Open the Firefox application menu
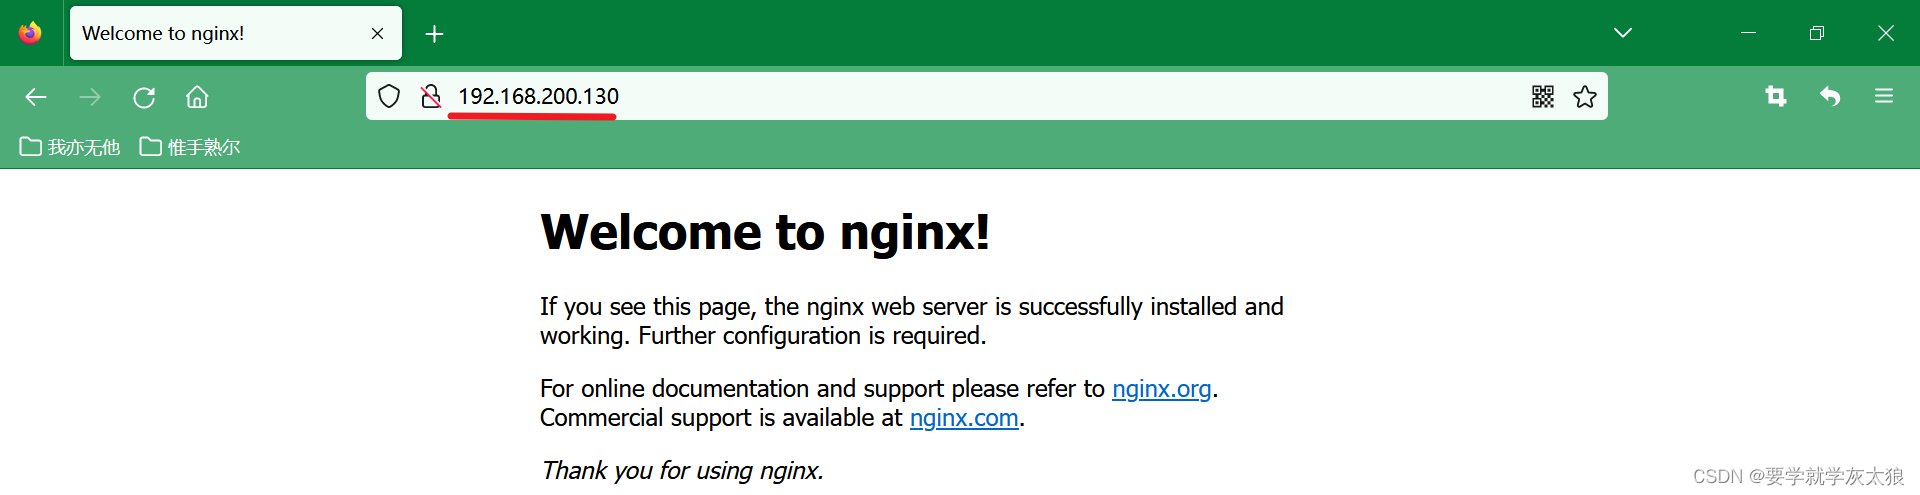The width and height of the screenshot is (1920, 495). tap(1884, 96)
